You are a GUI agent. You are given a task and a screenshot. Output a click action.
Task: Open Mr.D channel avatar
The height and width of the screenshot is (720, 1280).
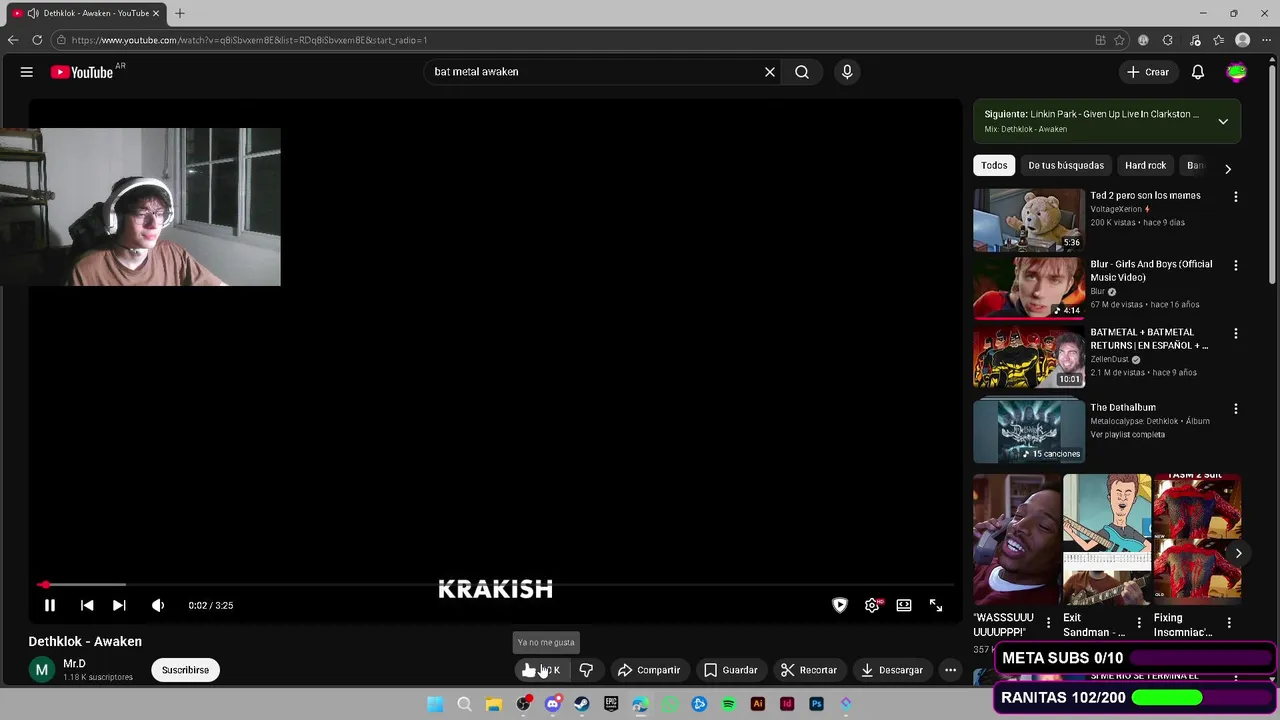(42, 670)
